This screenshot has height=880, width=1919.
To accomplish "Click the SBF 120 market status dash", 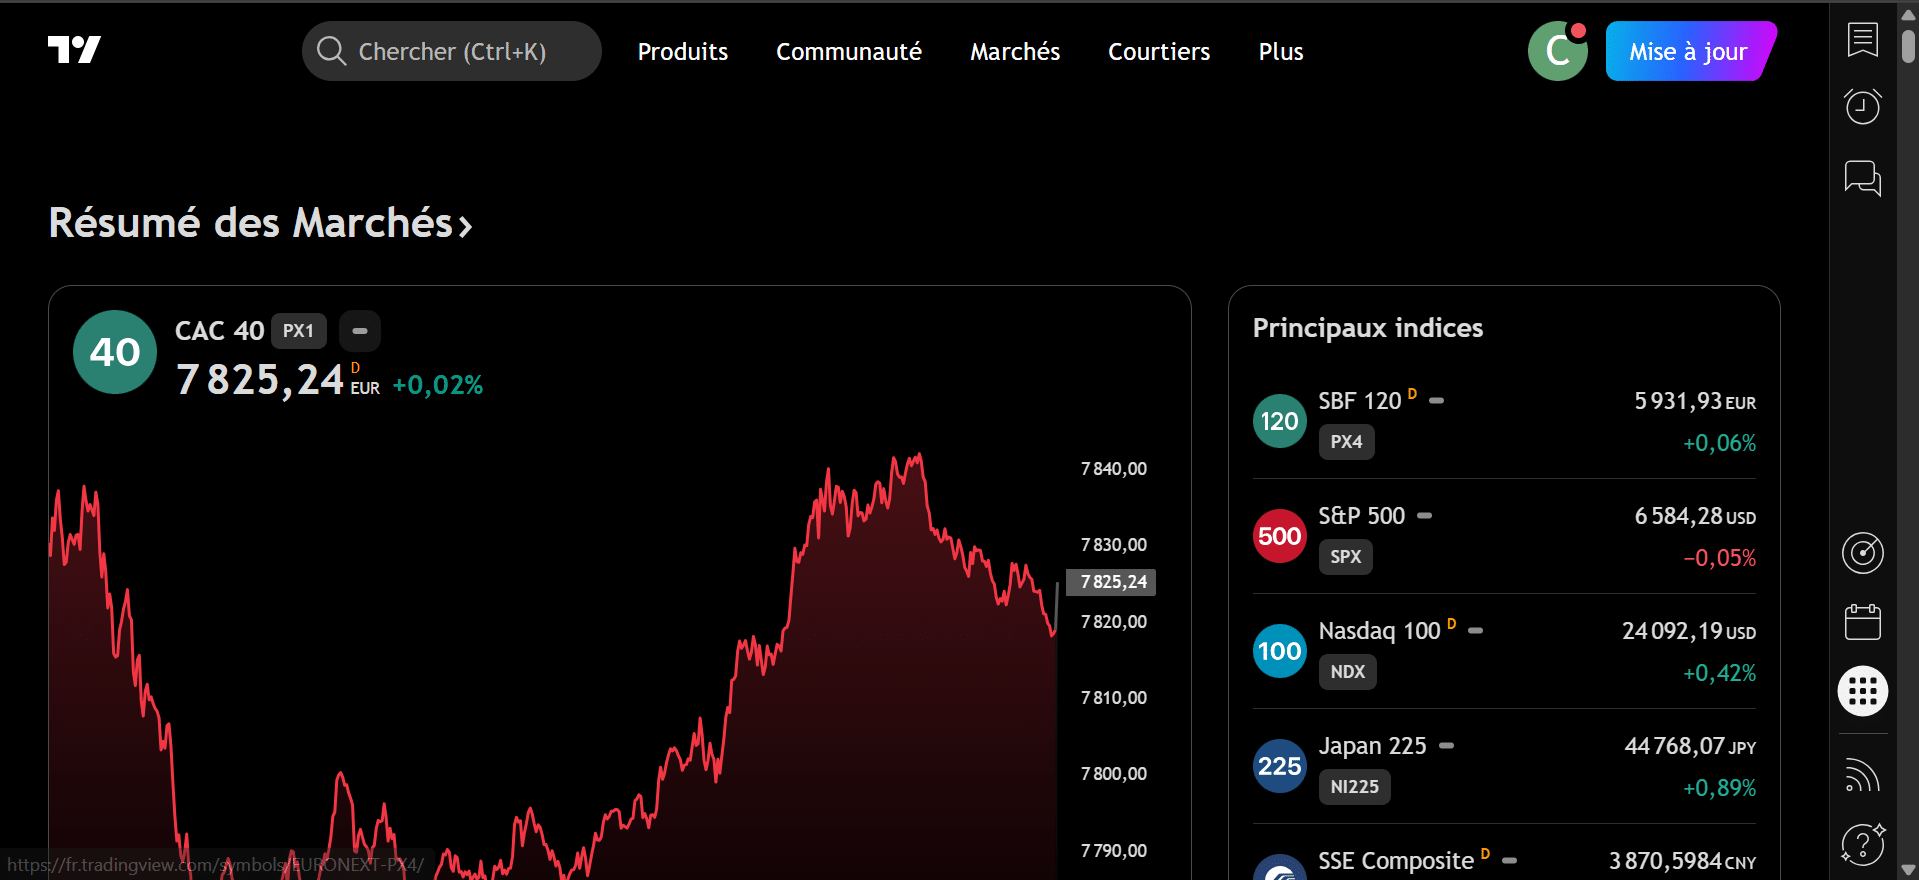I will pyautogui.click(x=1437, y=401).
